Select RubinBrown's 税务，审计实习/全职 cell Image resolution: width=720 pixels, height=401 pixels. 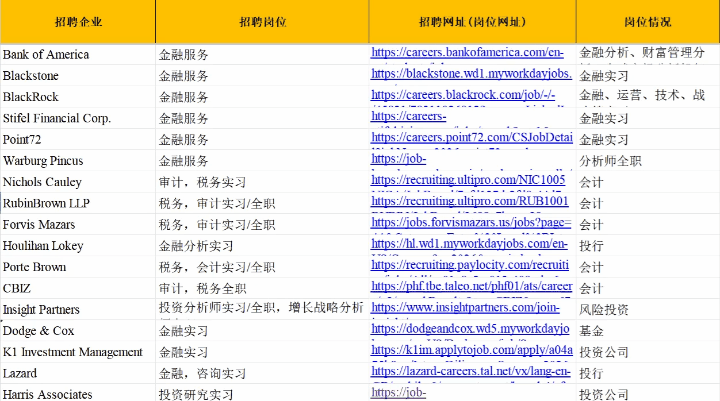(262, 203)
